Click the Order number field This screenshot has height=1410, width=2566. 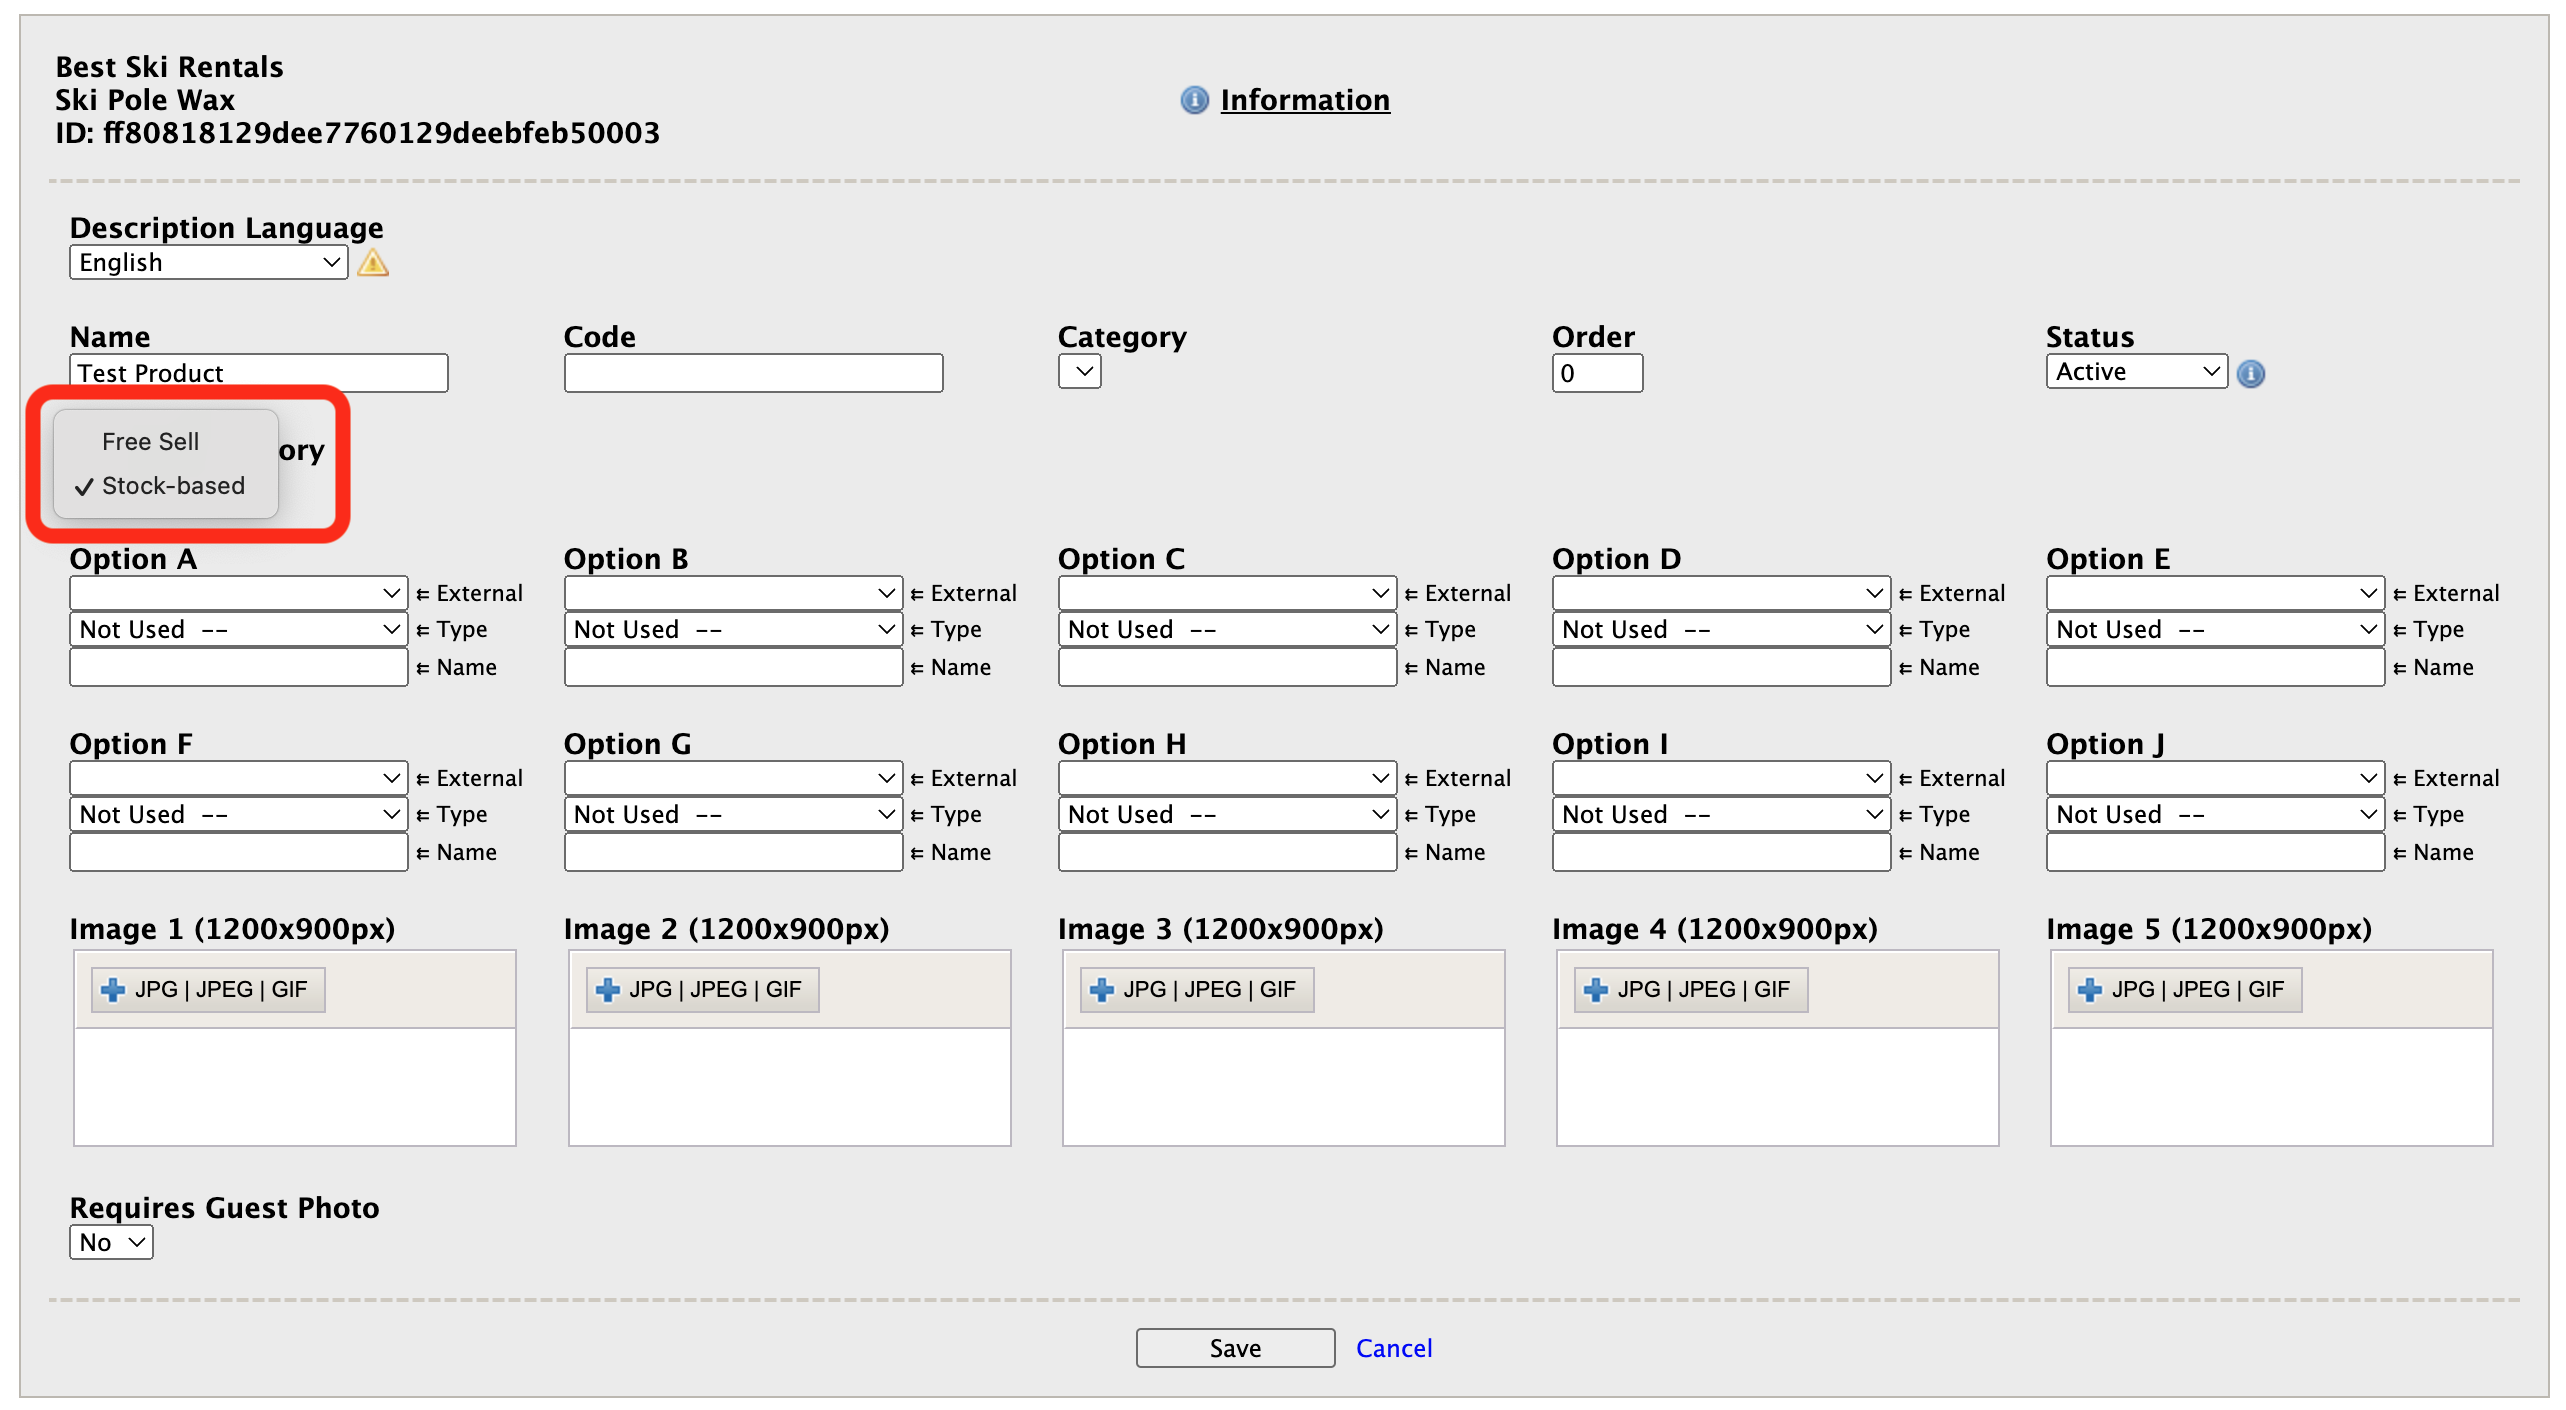(1597, 373)
